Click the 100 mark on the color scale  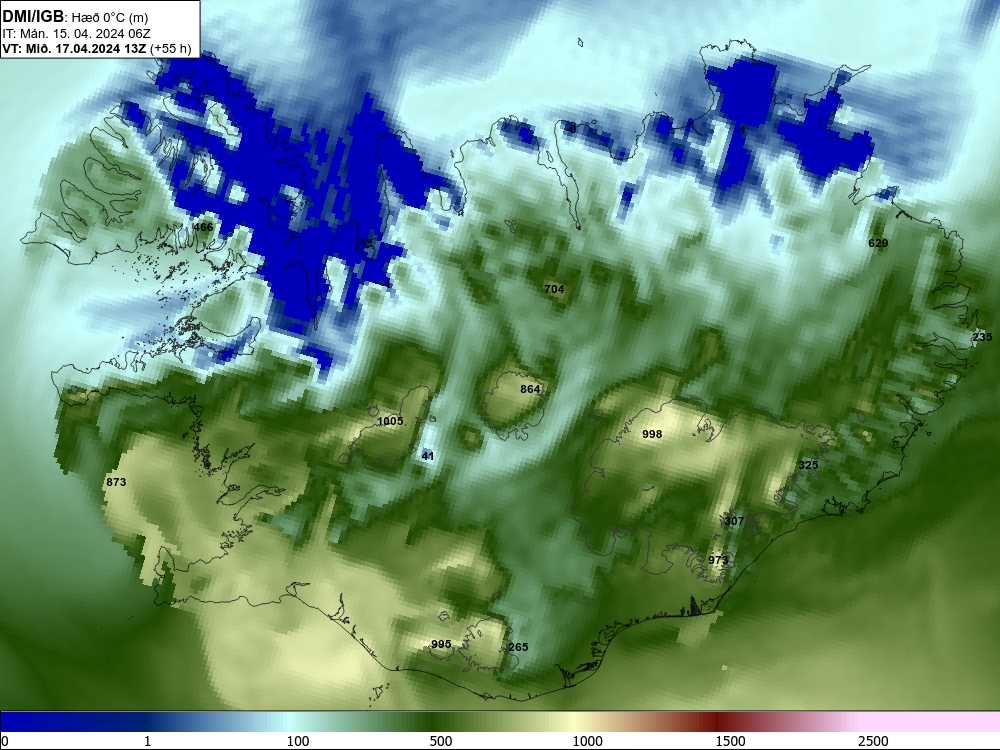(298, 741)
